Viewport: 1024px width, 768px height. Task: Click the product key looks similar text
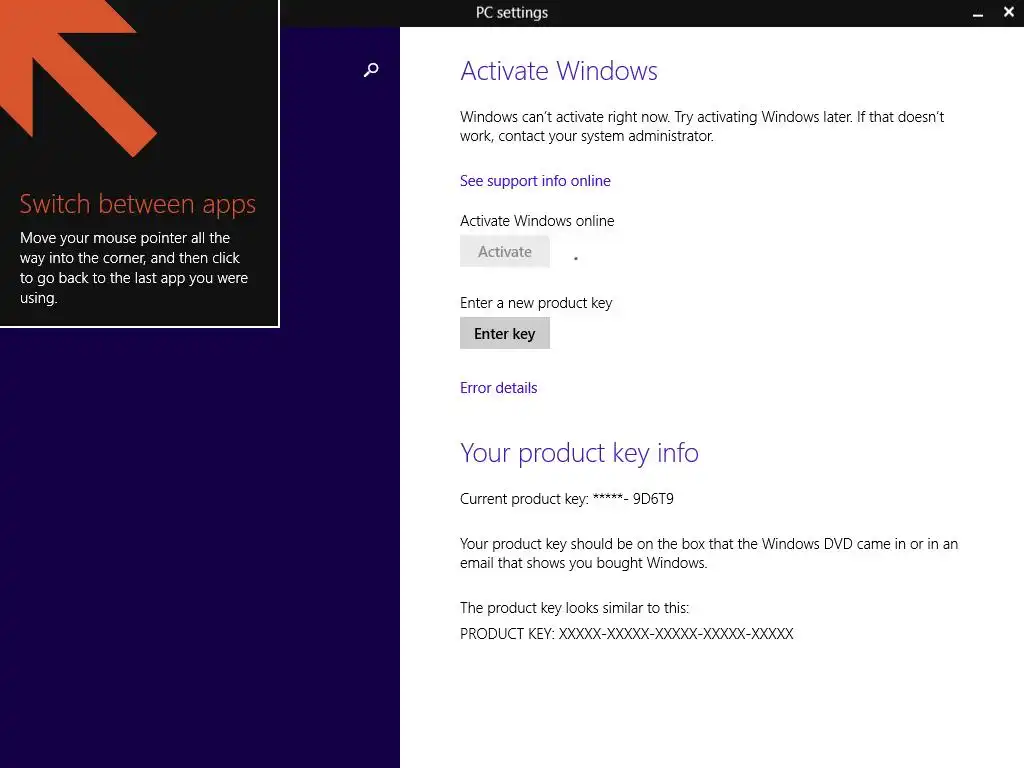click(574, 608)
